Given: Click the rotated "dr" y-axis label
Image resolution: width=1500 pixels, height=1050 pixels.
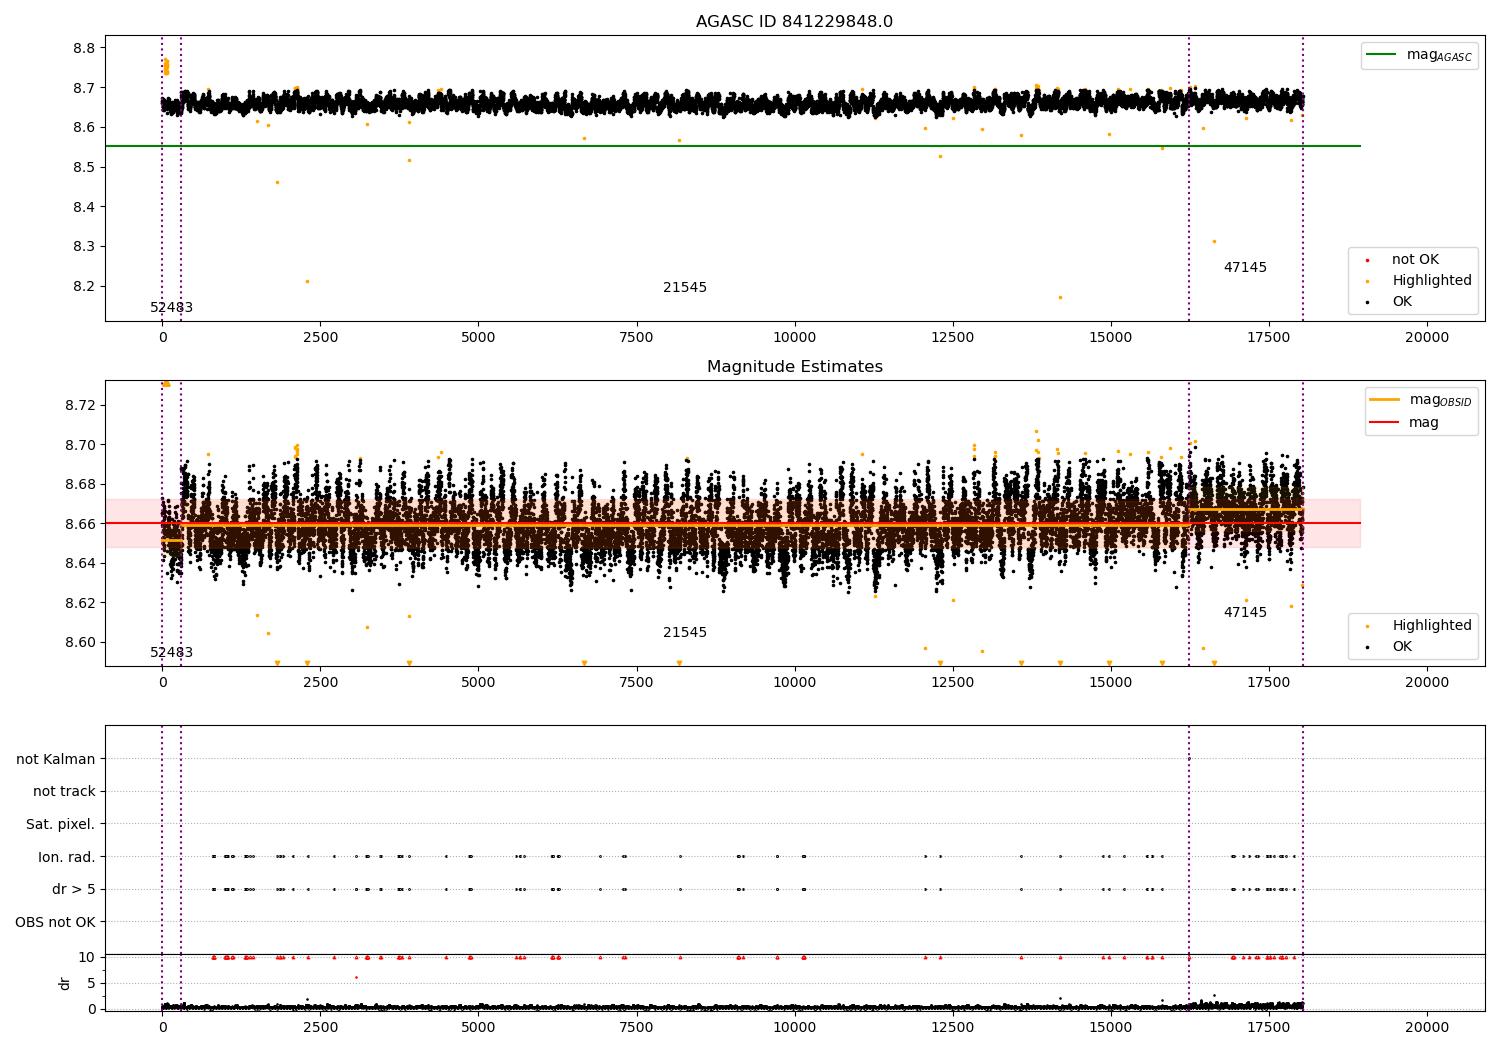Looking at the screenshot, I should (x=65, y=983).
